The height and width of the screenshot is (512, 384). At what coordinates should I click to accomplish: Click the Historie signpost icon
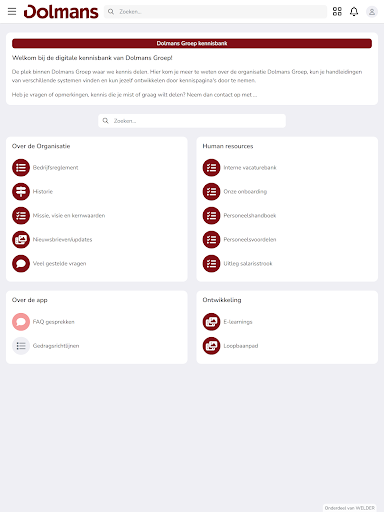click(21, 191)
